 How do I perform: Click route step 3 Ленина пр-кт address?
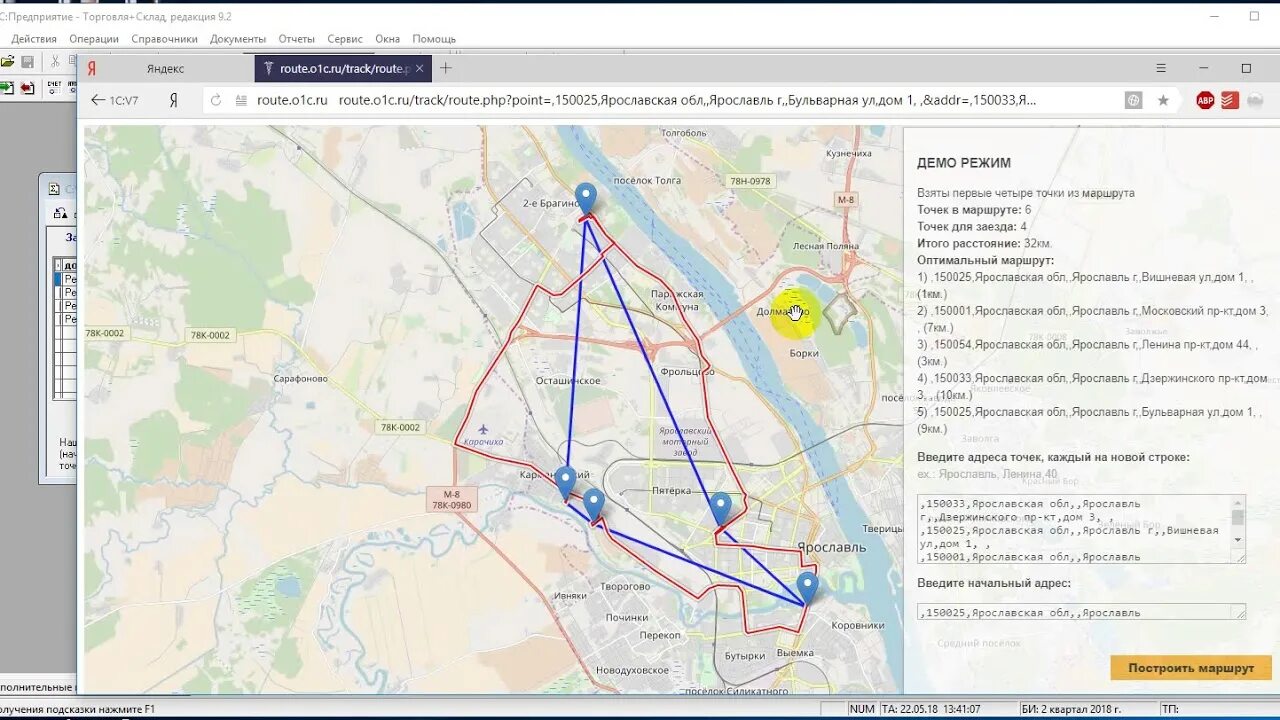click(x=1087, y=352)
